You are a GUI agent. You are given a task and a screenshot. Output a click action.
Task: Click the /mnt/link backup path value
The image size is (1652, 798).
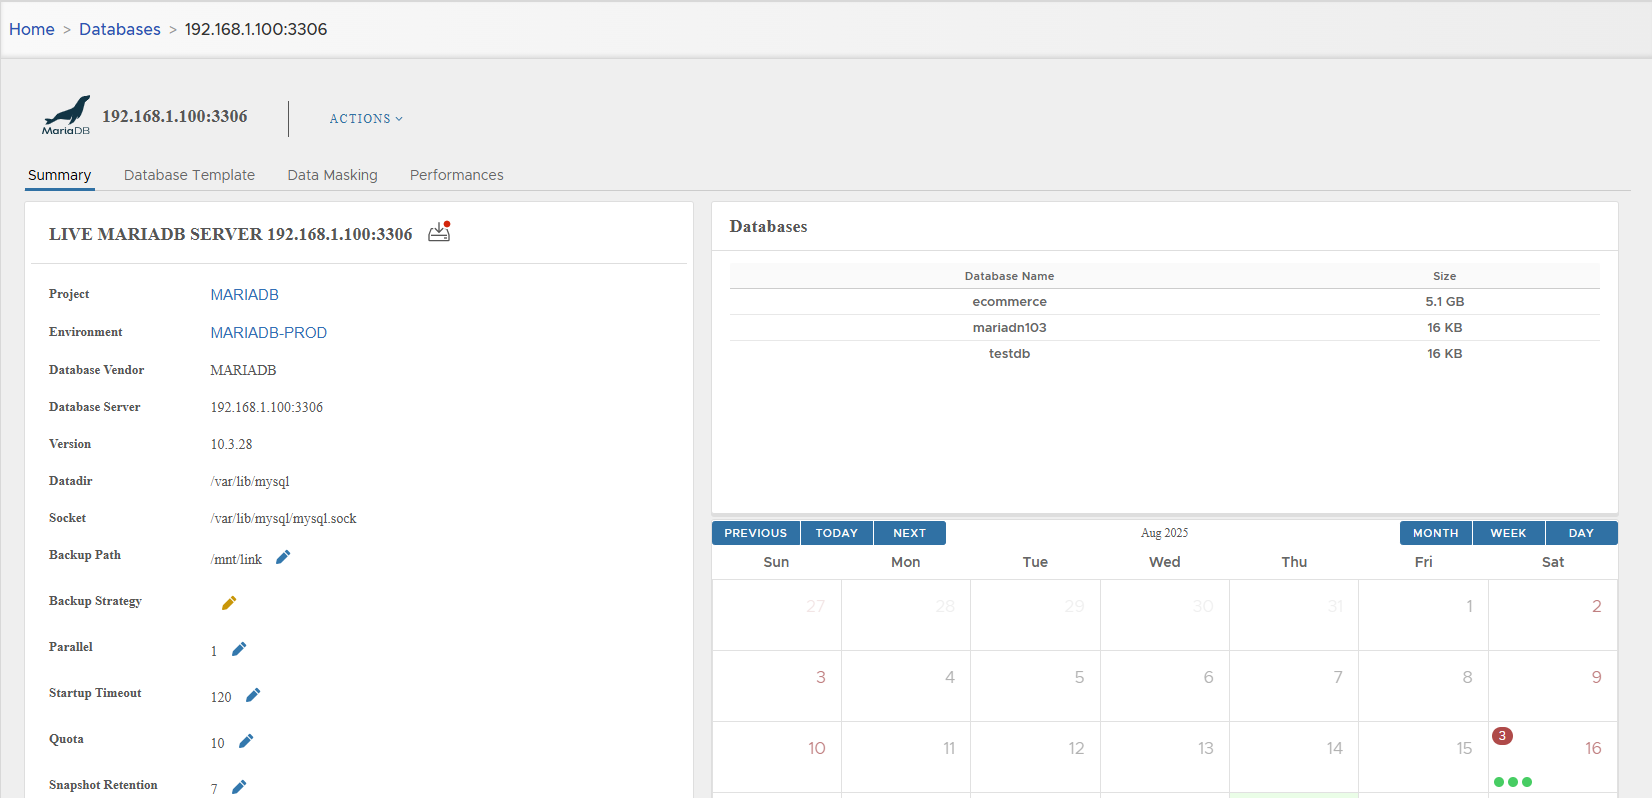(236, 559)
